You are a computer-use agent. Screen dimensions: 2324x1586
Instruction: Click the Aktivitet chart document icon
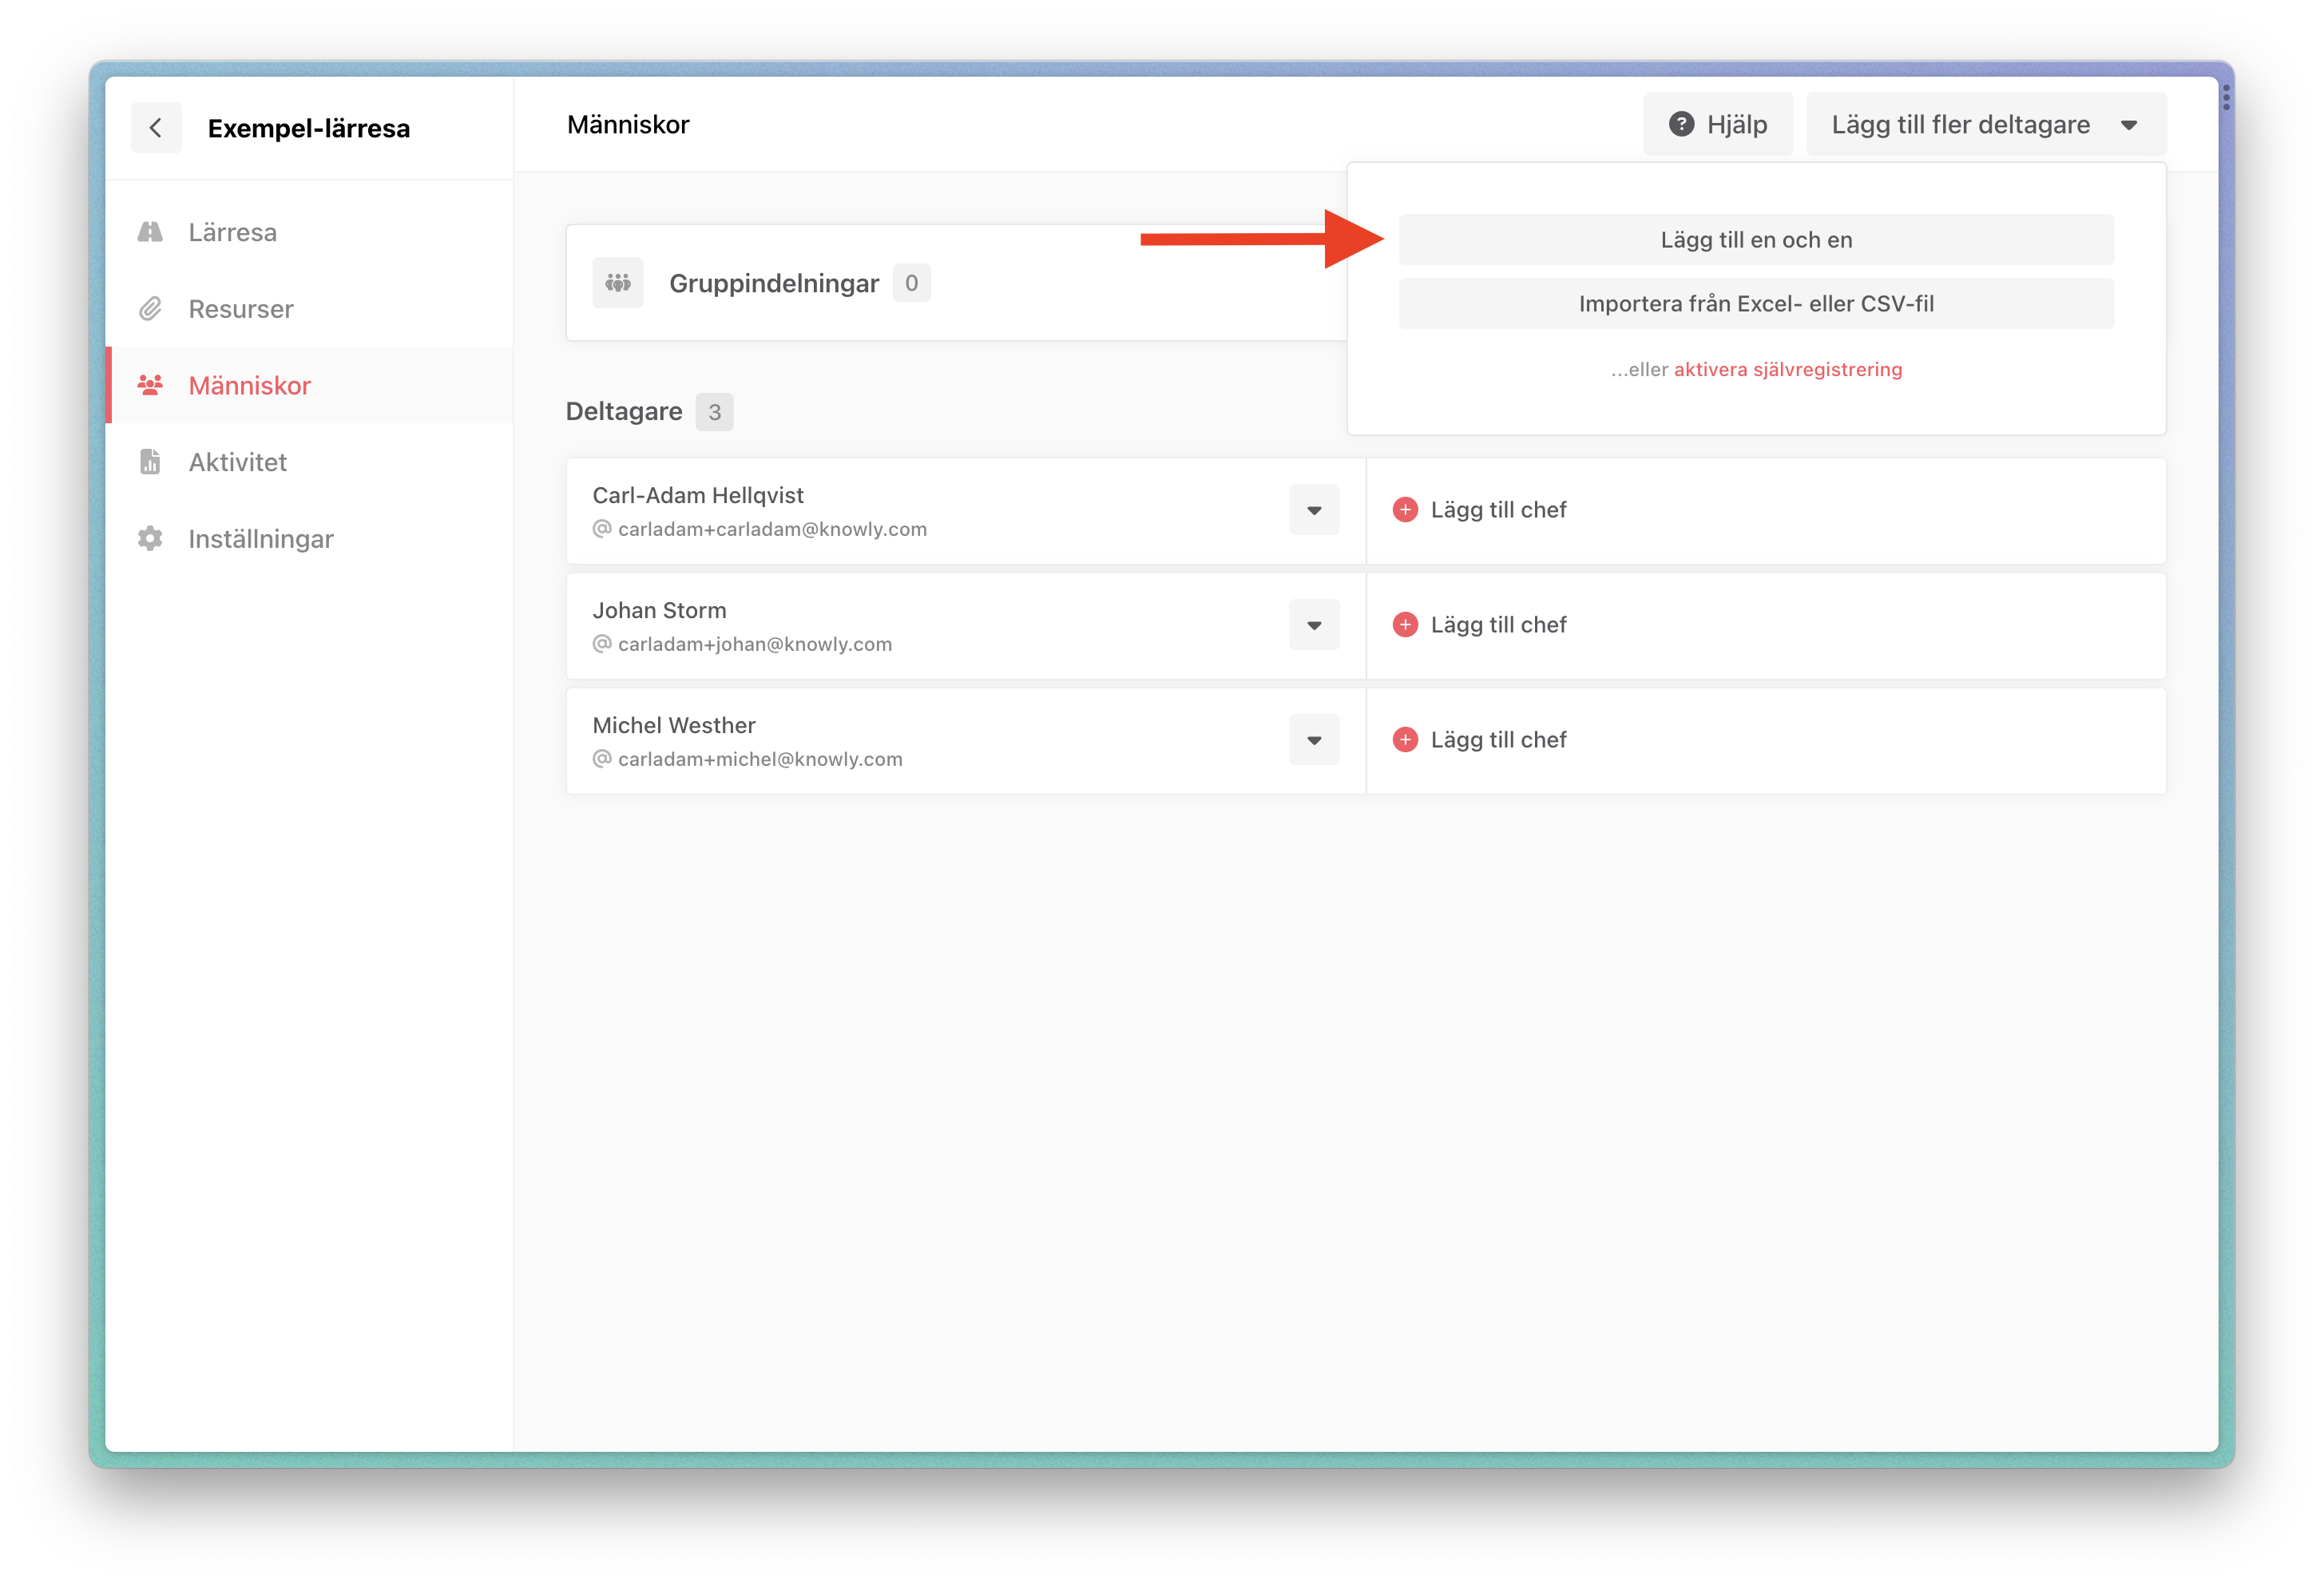(x=150, y=462)
